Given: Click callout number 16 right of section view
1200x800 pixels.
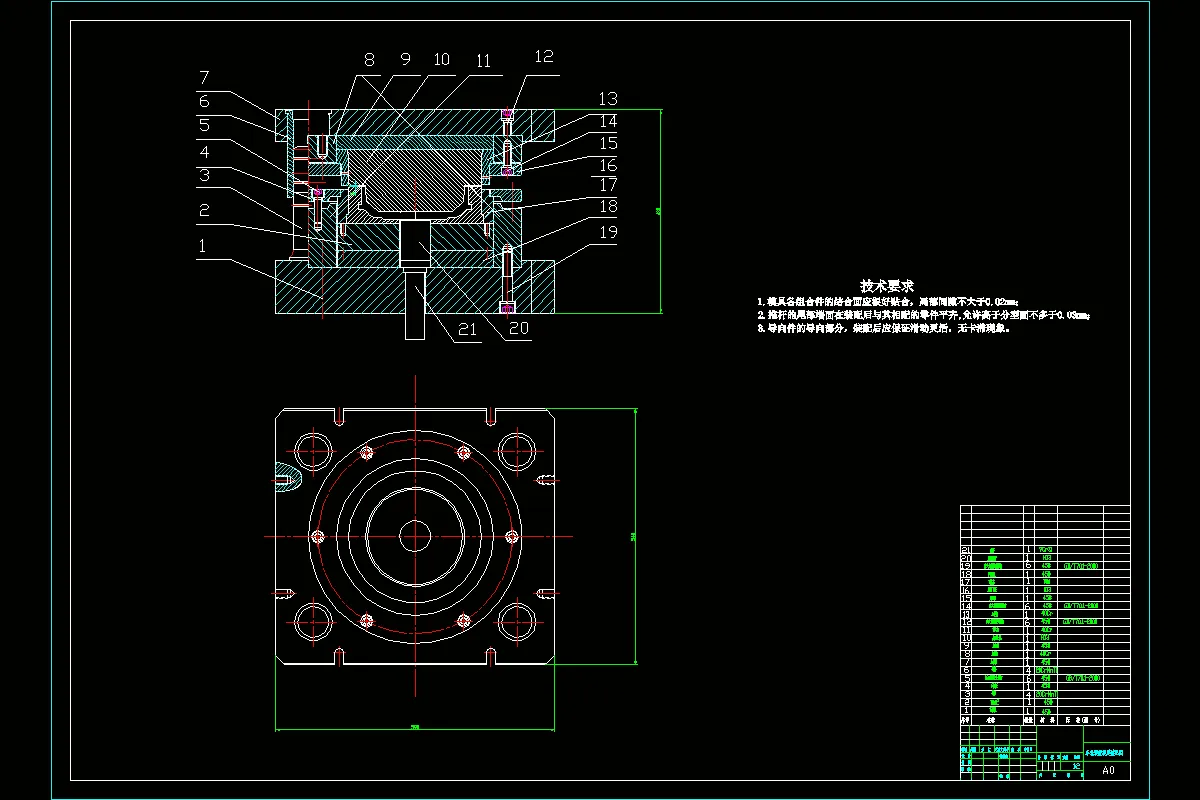Looking at the screenshot, I should click(608, 165).
